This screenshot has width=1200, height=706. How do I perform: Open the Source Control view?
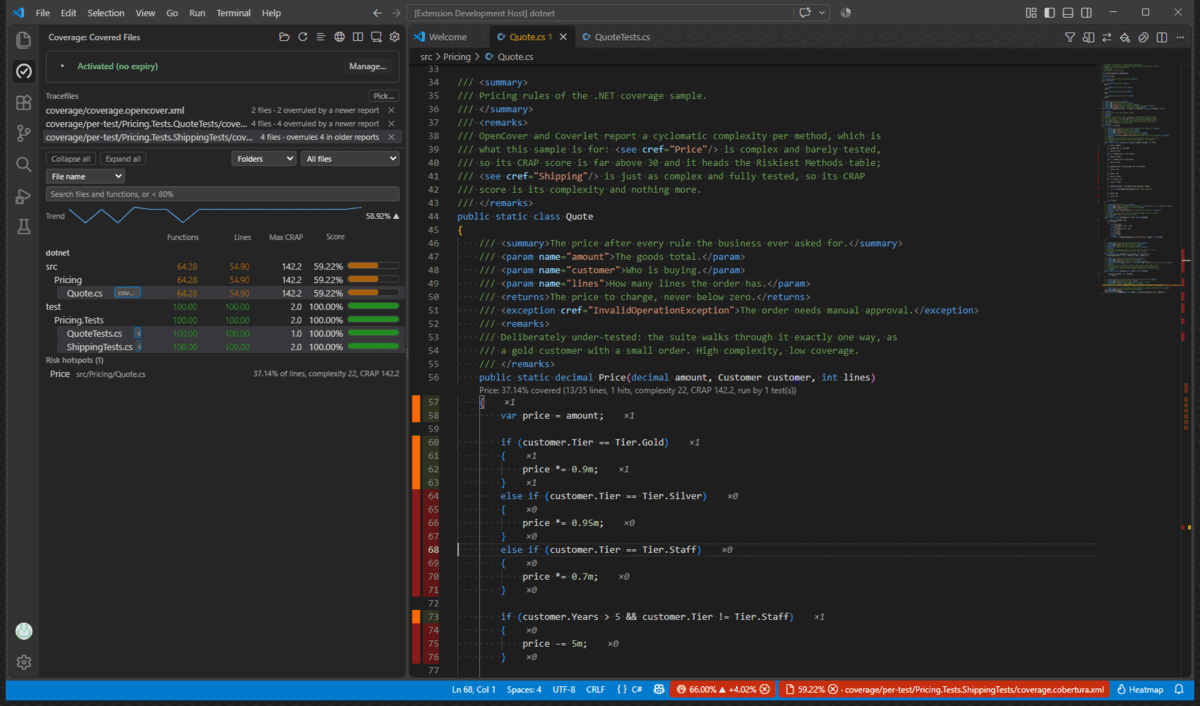[x=24, y=133]
